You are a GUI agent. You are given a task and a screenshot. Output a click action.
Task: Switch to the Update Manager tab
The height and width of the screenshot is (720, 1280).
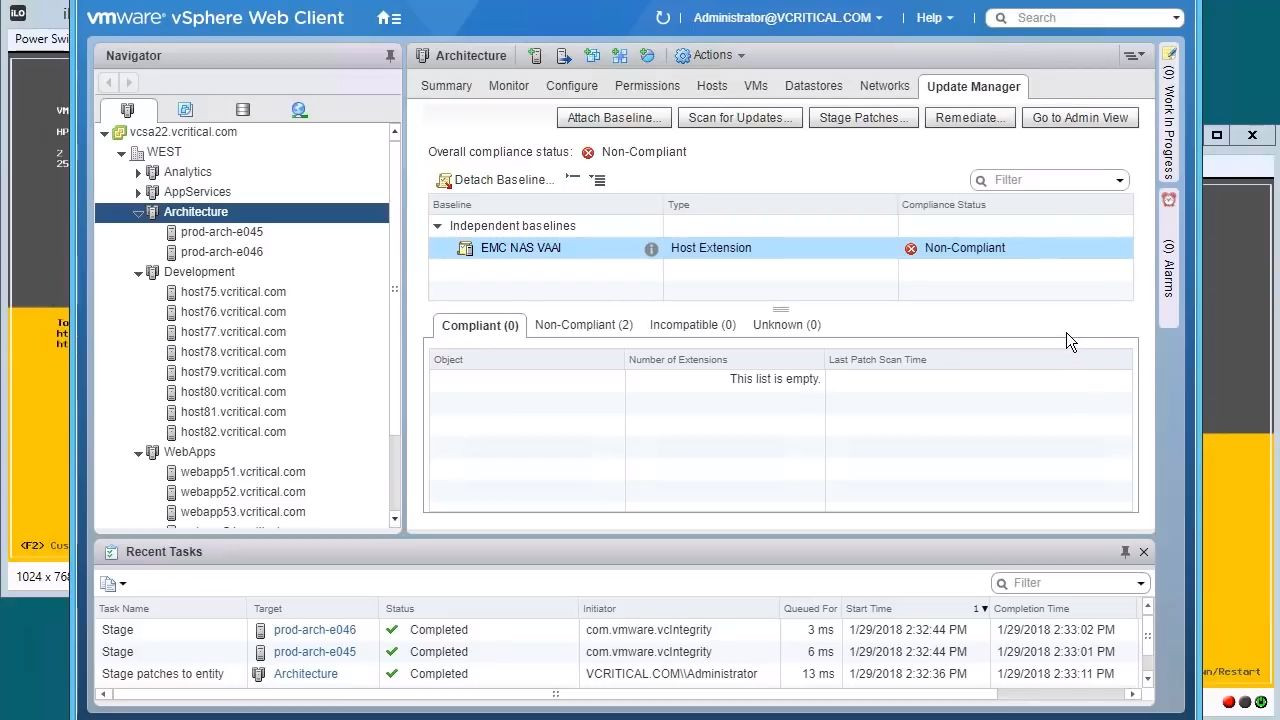point(972,86)
